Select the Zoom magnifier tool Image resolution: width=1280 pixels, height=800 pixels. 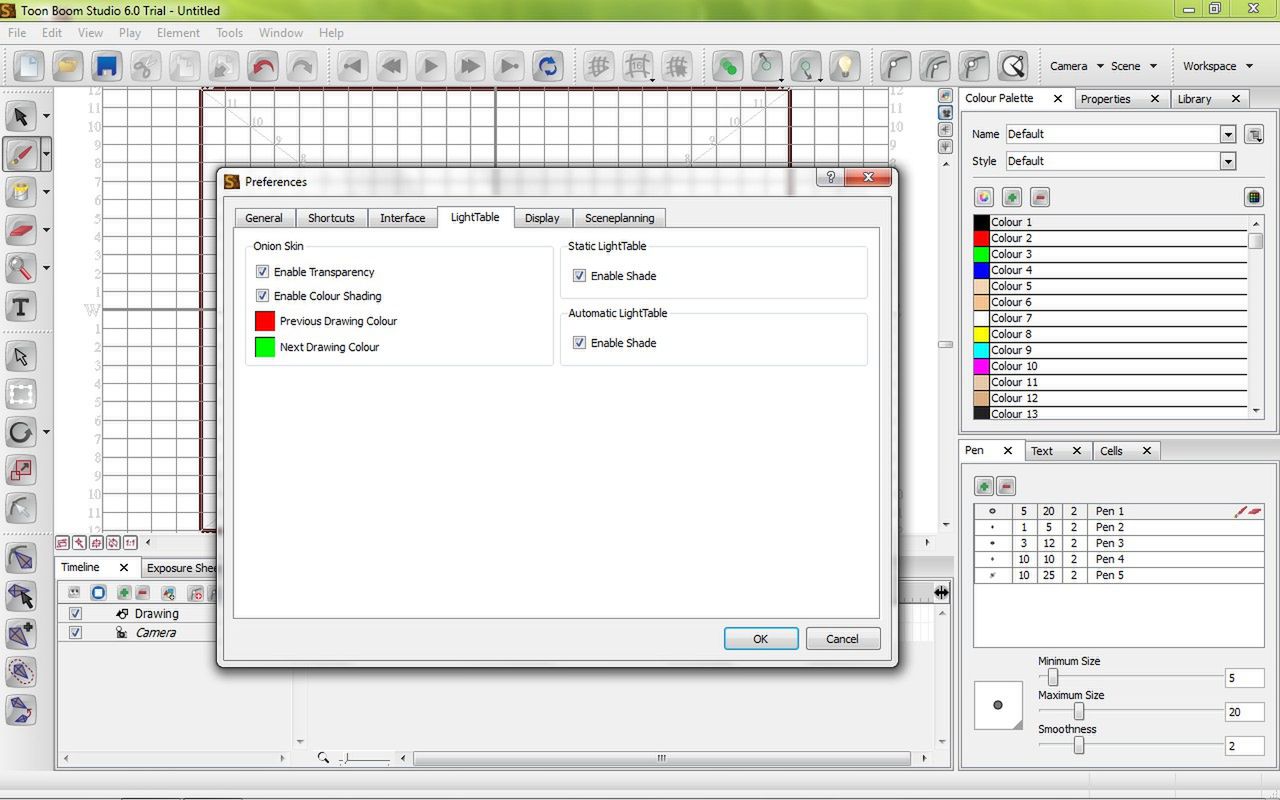(x=21, y=268)
